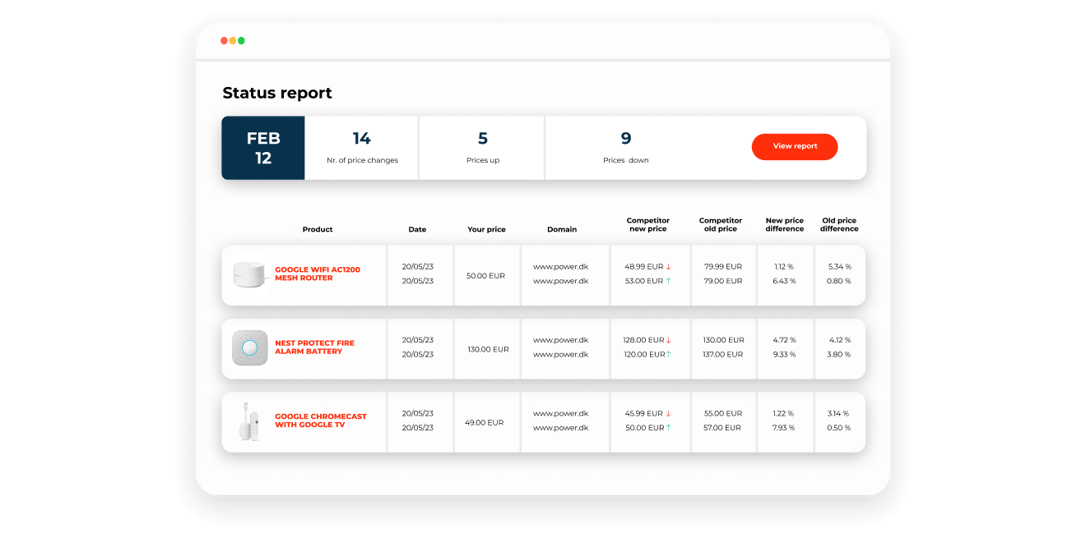Click the 137.00 EUR competitor old price
Viewport: 1086px width, 538px height.
point(723,355)
